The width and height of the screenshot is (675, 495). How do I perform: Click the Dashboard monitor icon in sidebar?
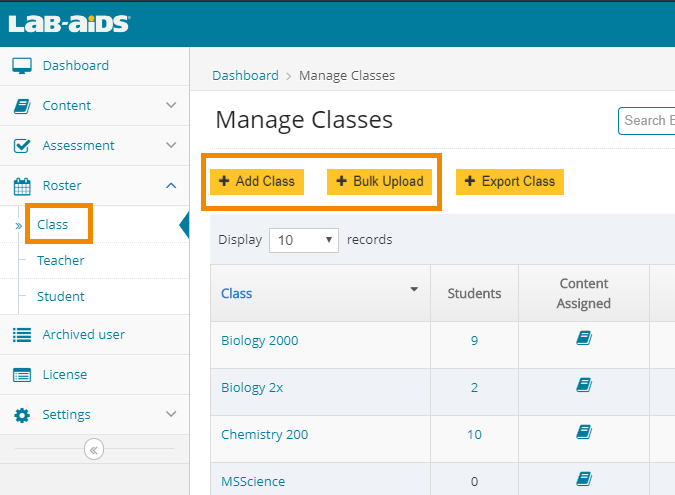click(x=22, y=66)
